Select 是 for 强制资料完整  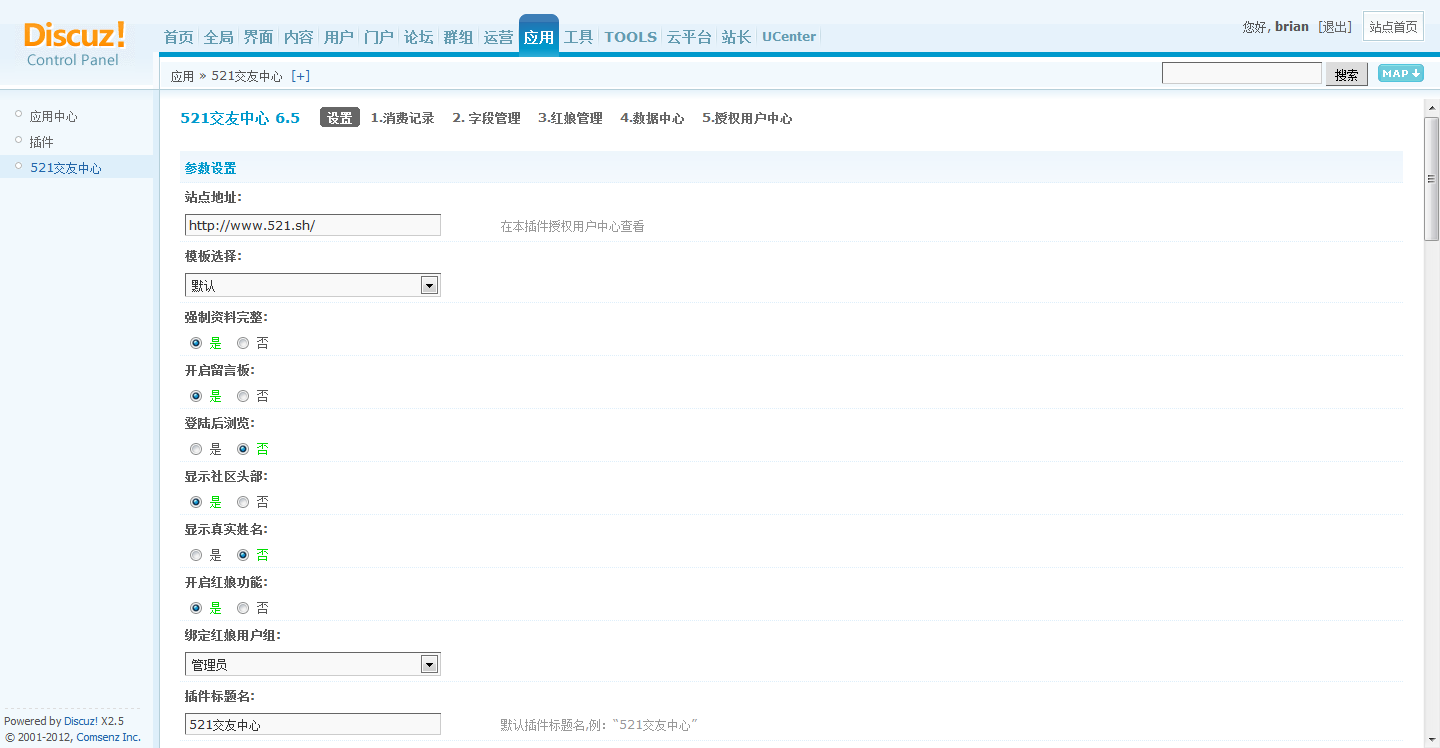point(196,343)
